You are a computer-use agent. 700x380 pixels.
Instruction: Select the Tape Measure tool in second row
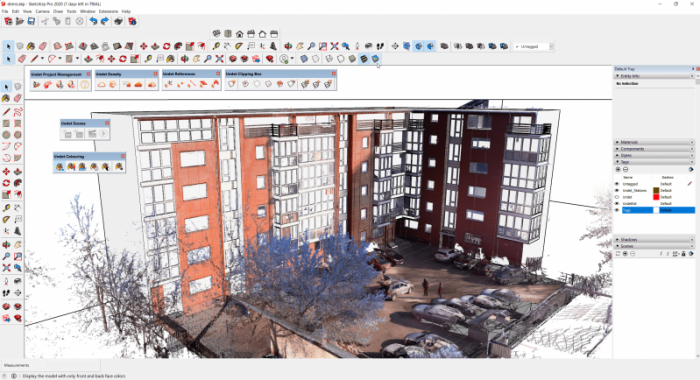tap(148, 58)
